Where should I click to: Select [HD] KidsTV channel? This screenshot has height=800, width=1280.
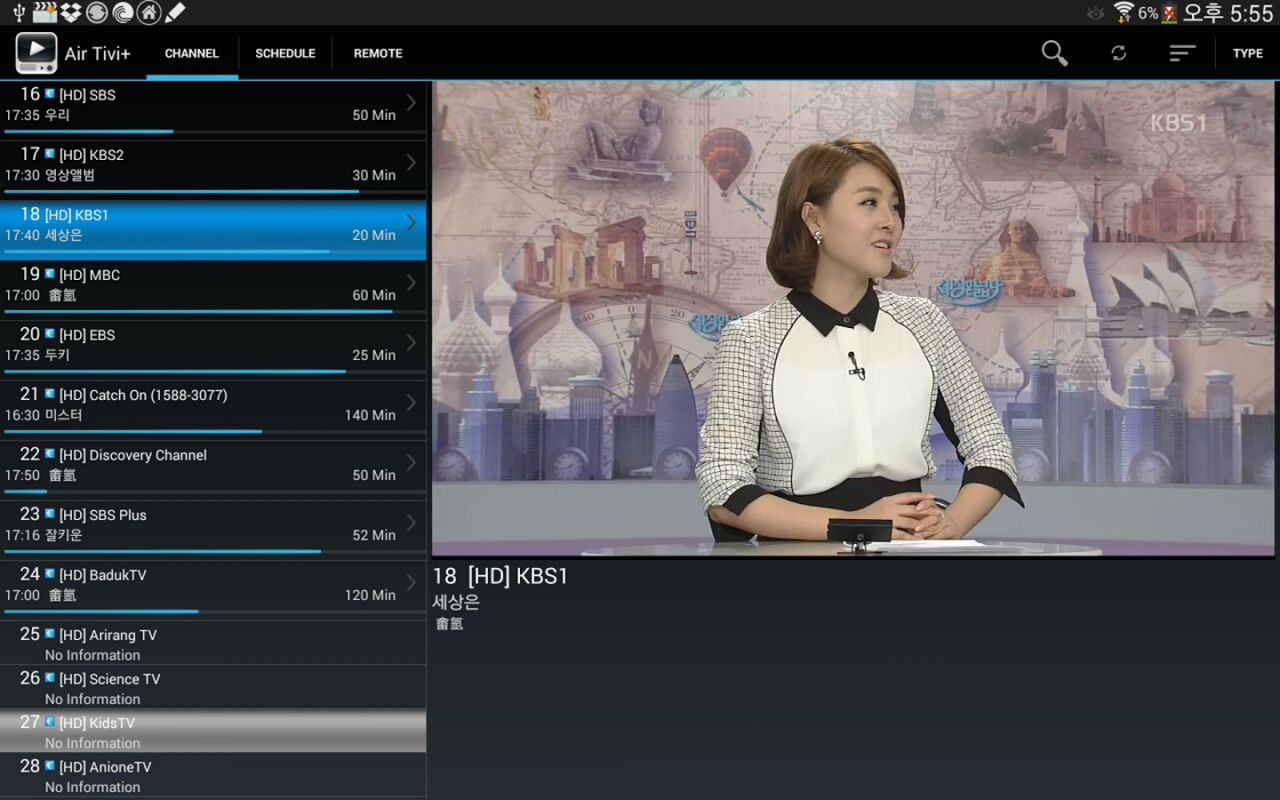(213, 731)
